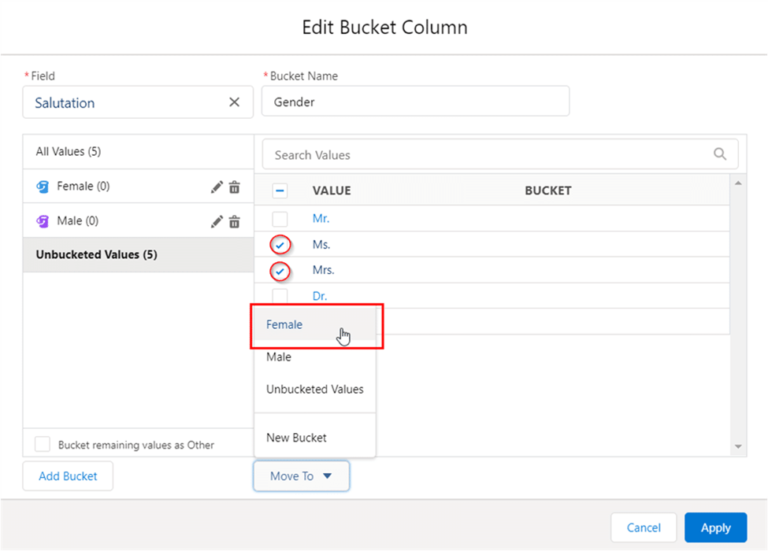The height and width of the screenshot is (551, 768).
Task: Open the Move To dropdown
Action: click(x=301, y=476)
